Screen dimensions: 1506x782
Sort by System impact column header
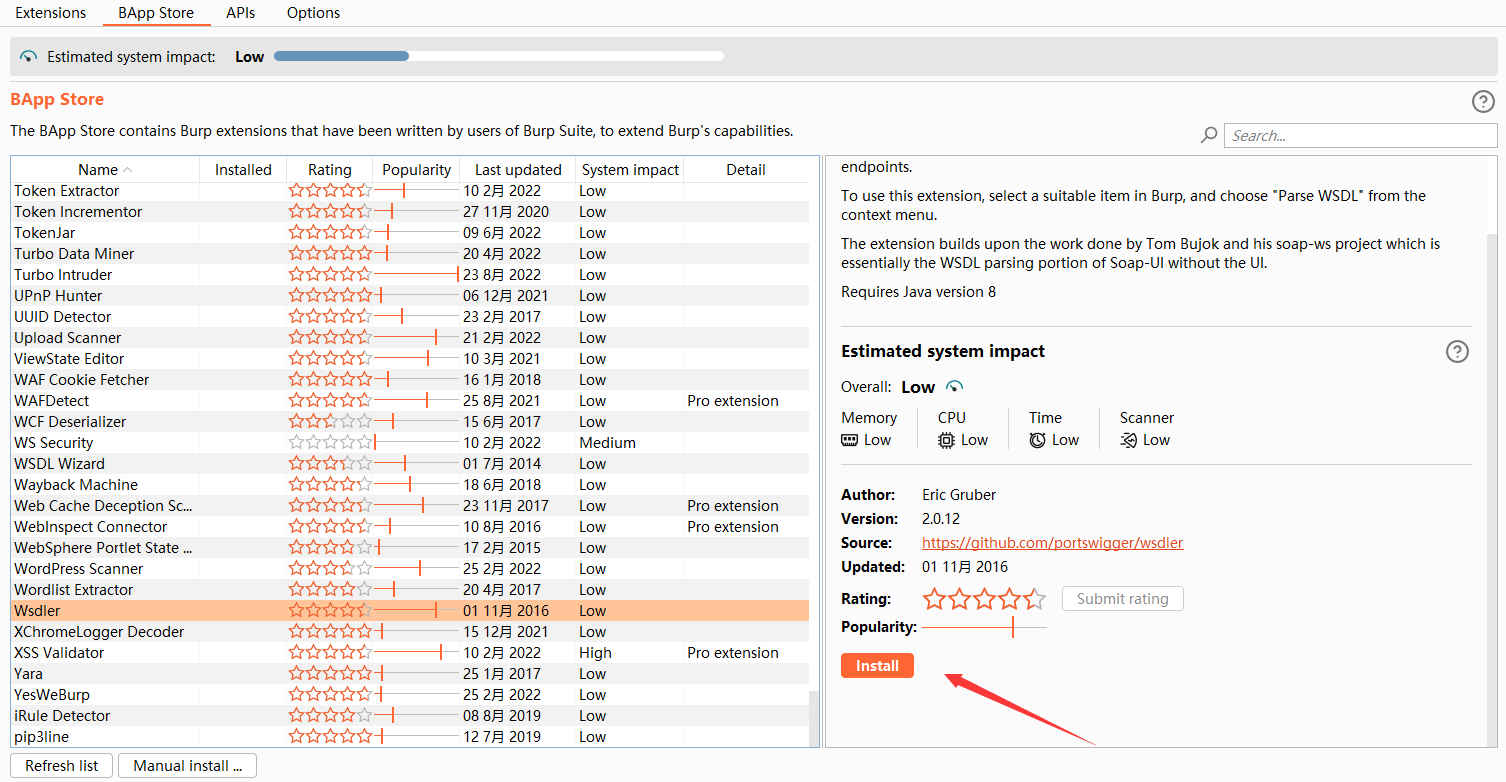(630, 169)
